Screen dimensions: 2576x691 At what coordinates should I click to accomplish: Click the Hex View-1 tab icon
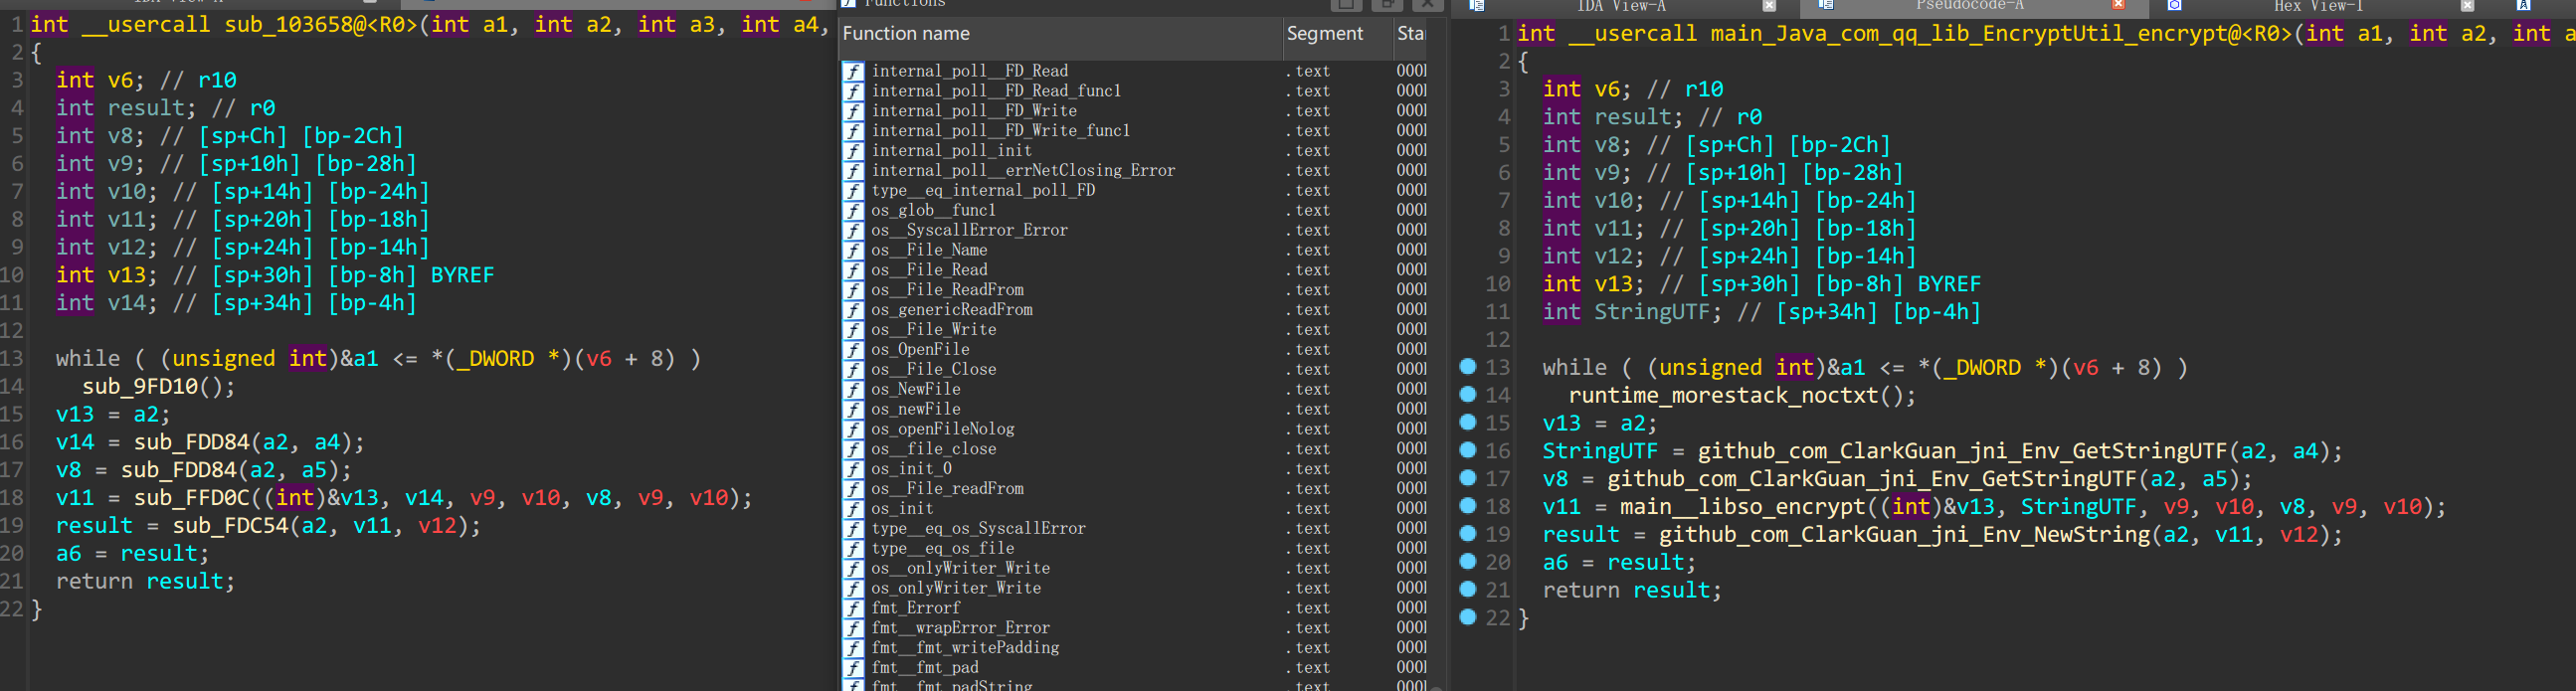[2174, 6]
